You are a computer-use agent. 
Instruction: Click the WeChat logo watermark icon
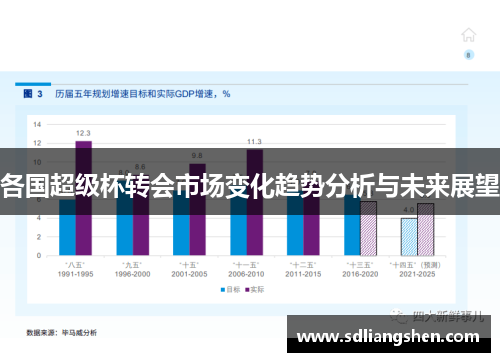[x=399, y=316]
